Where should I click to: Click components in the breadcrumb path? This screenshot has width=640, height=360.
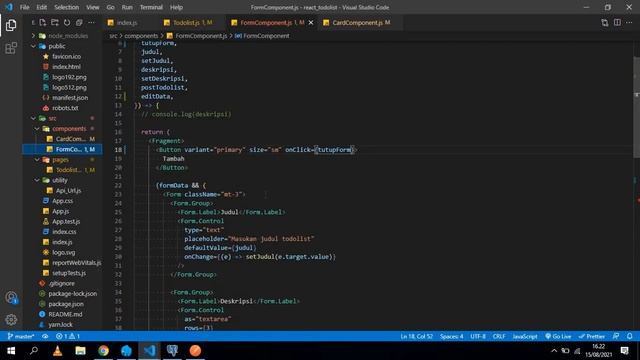pyautogui.click(x=141, y=36)
